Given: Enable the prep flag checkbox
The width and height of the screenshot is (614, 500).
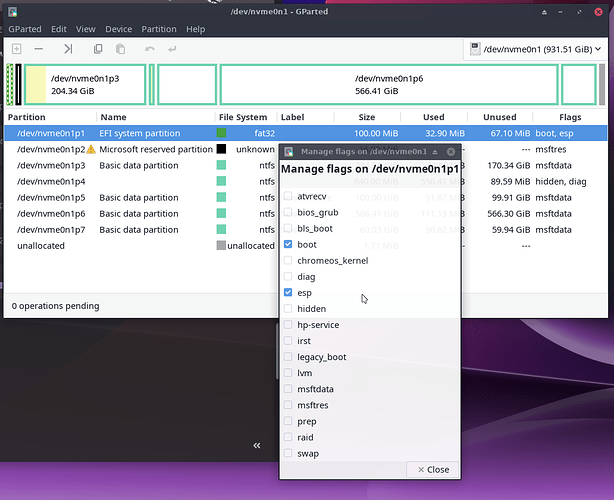Looking at the screenshot, I should coord(288,421).
